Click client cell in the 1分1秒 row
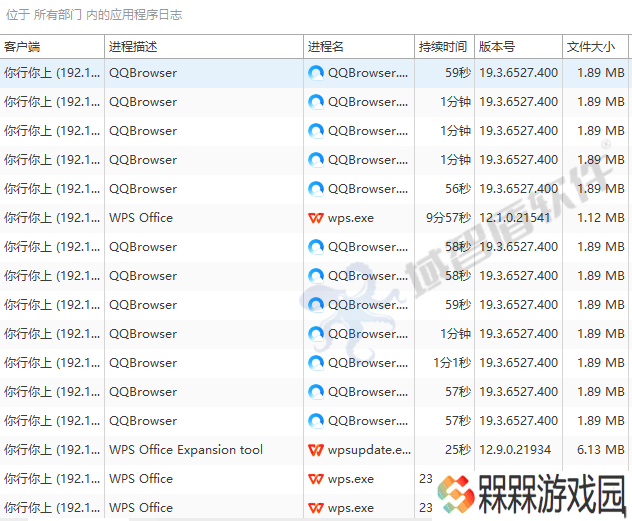Image resolution: width=632 pixels, height=521 pixels. (x=52, y=363)
